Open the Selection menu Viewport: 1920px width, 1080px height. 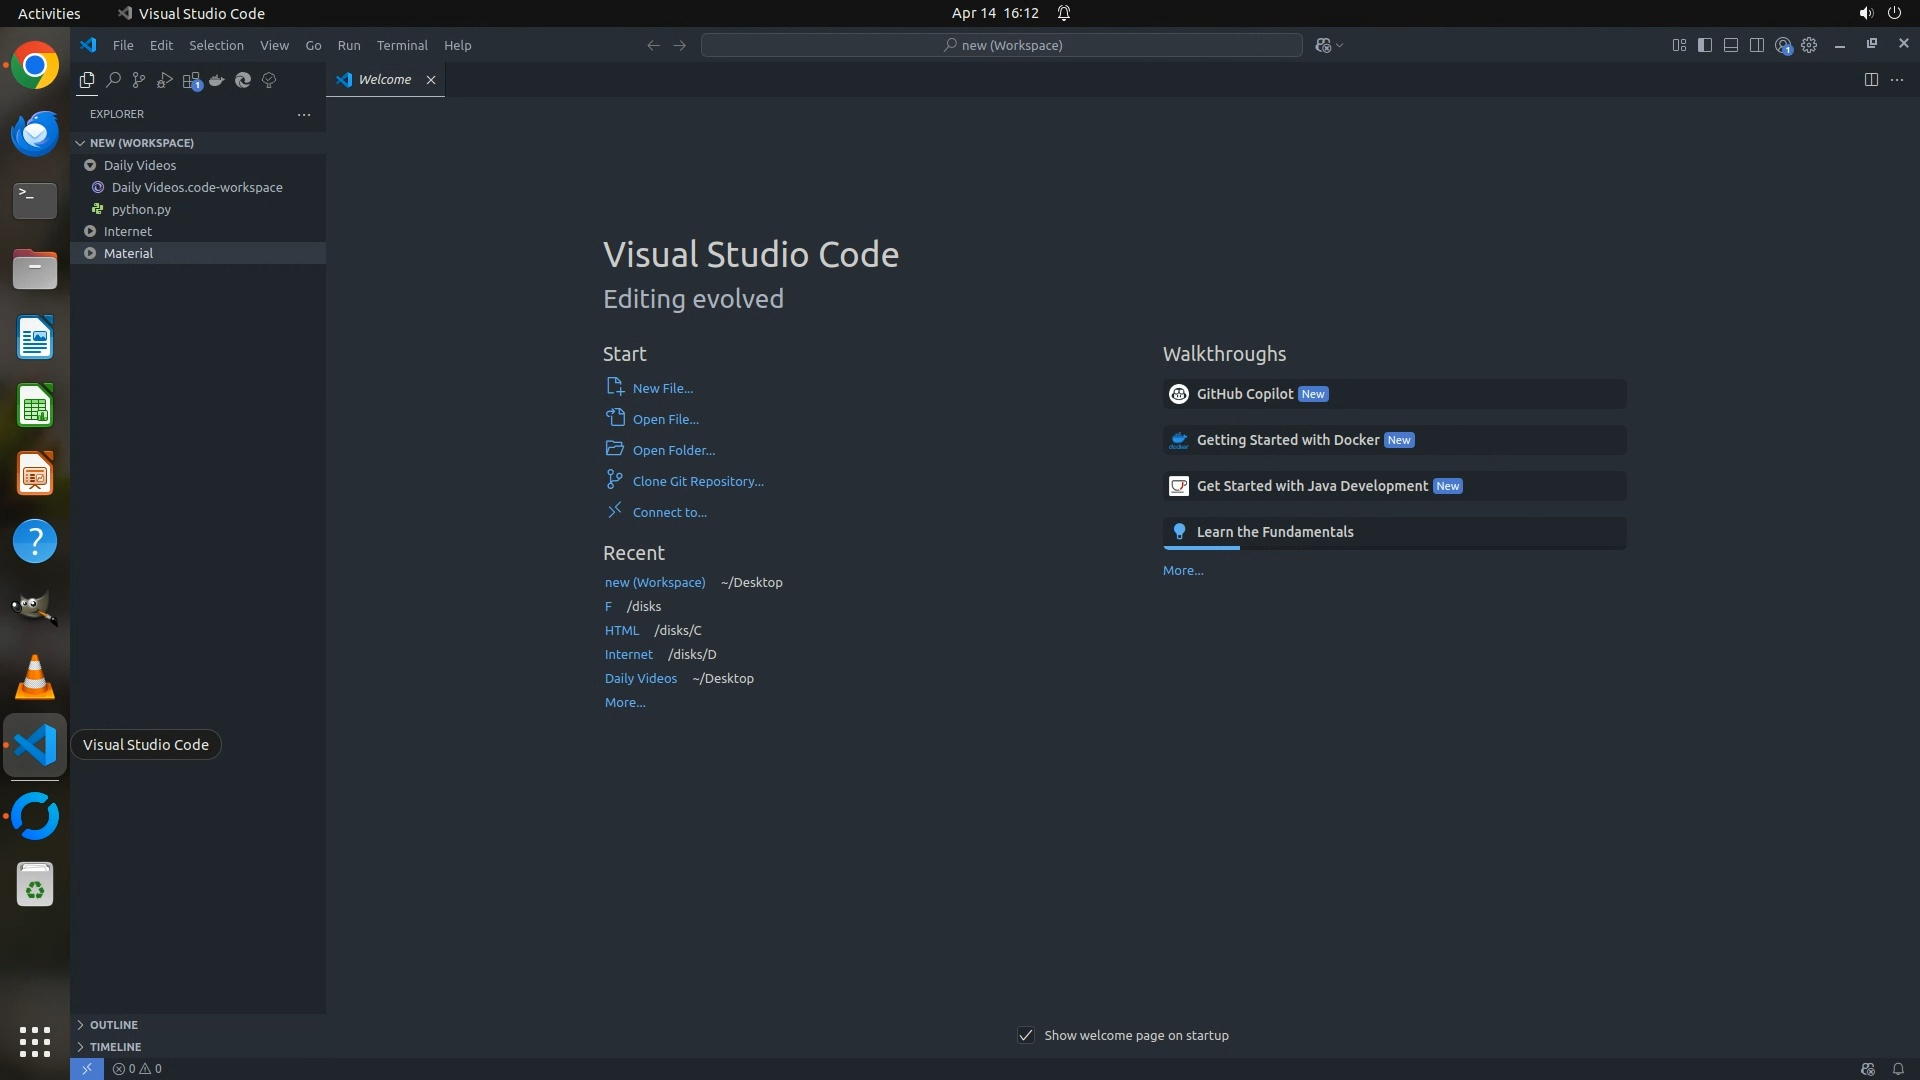click(216, 45)
